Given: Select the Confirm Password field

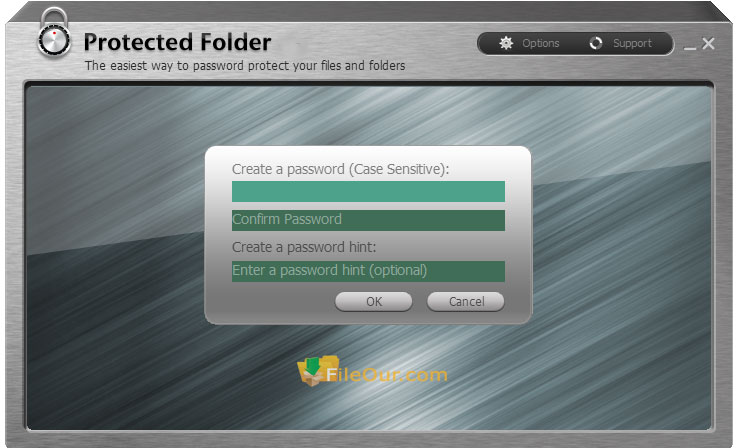Looking at the screenshot, I should [x=368, y=220].
